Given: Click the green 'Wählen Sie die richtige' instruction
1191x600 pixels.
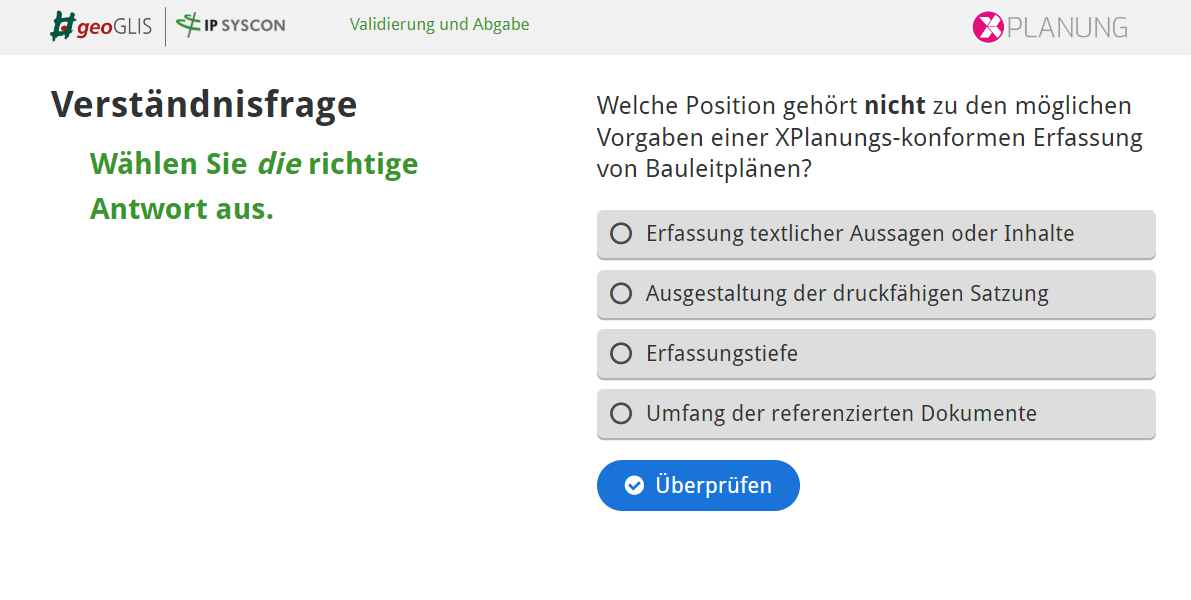Looking at the screenshot, I should point(254,164).
